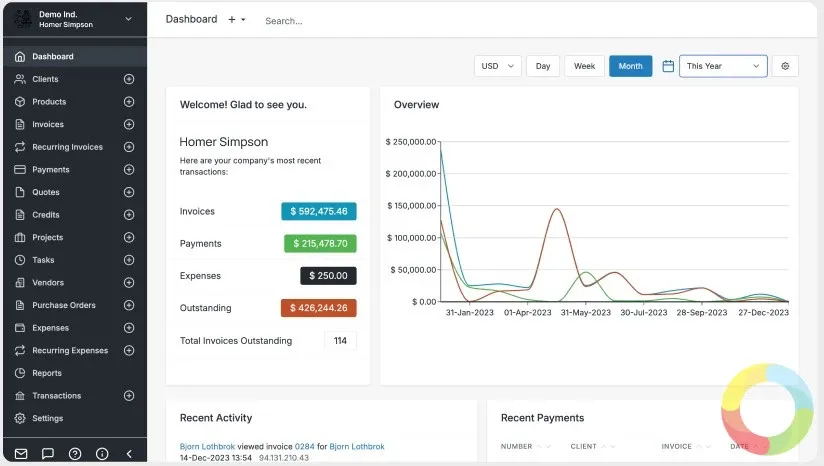Click the $ 426,244.26 outstanding badge
Screen dimensions: 824x466
pyautogui.click(x=319, y=308)
